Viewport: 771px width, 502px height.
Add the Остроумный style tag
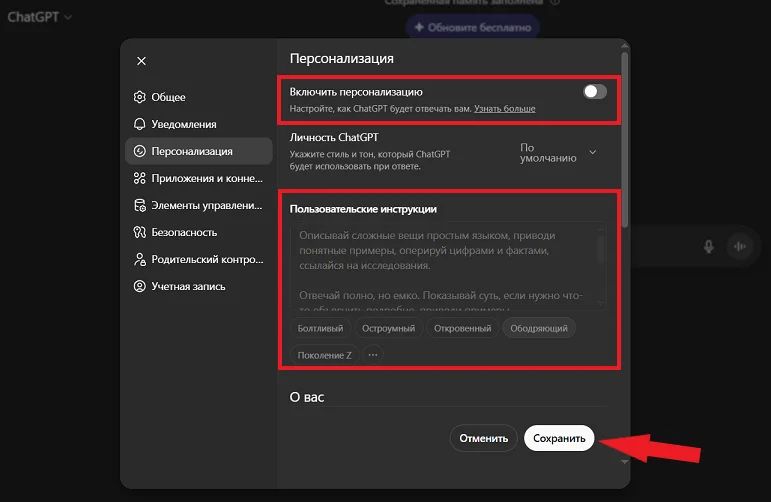point(388,328)
